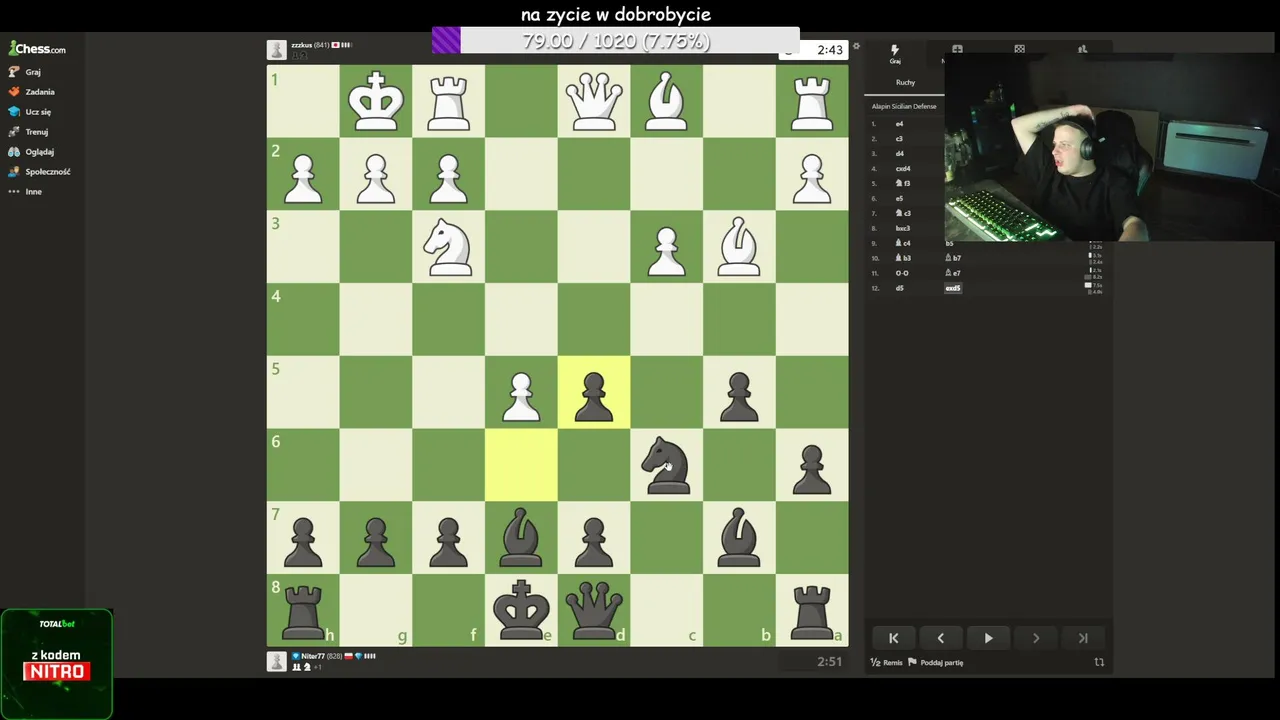The image size is (1280, 720).
Task: Select the white bishop on c1
Action: tap(667, 101)
